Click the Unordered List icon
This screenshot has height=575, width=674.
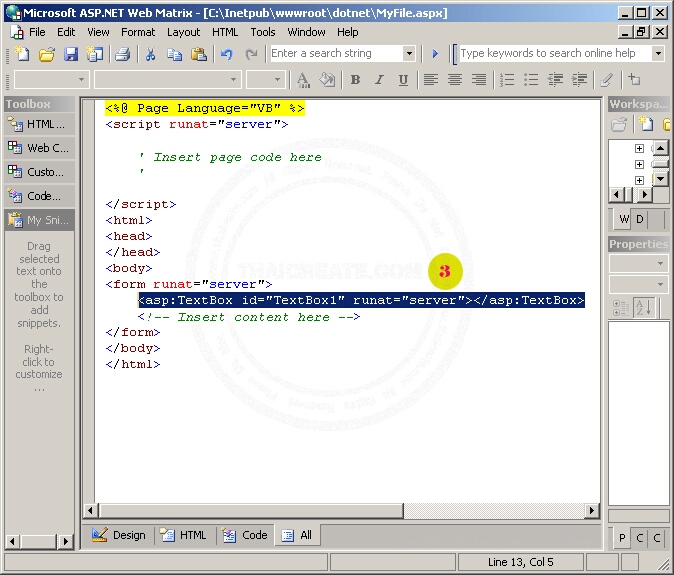coord(531,80)
